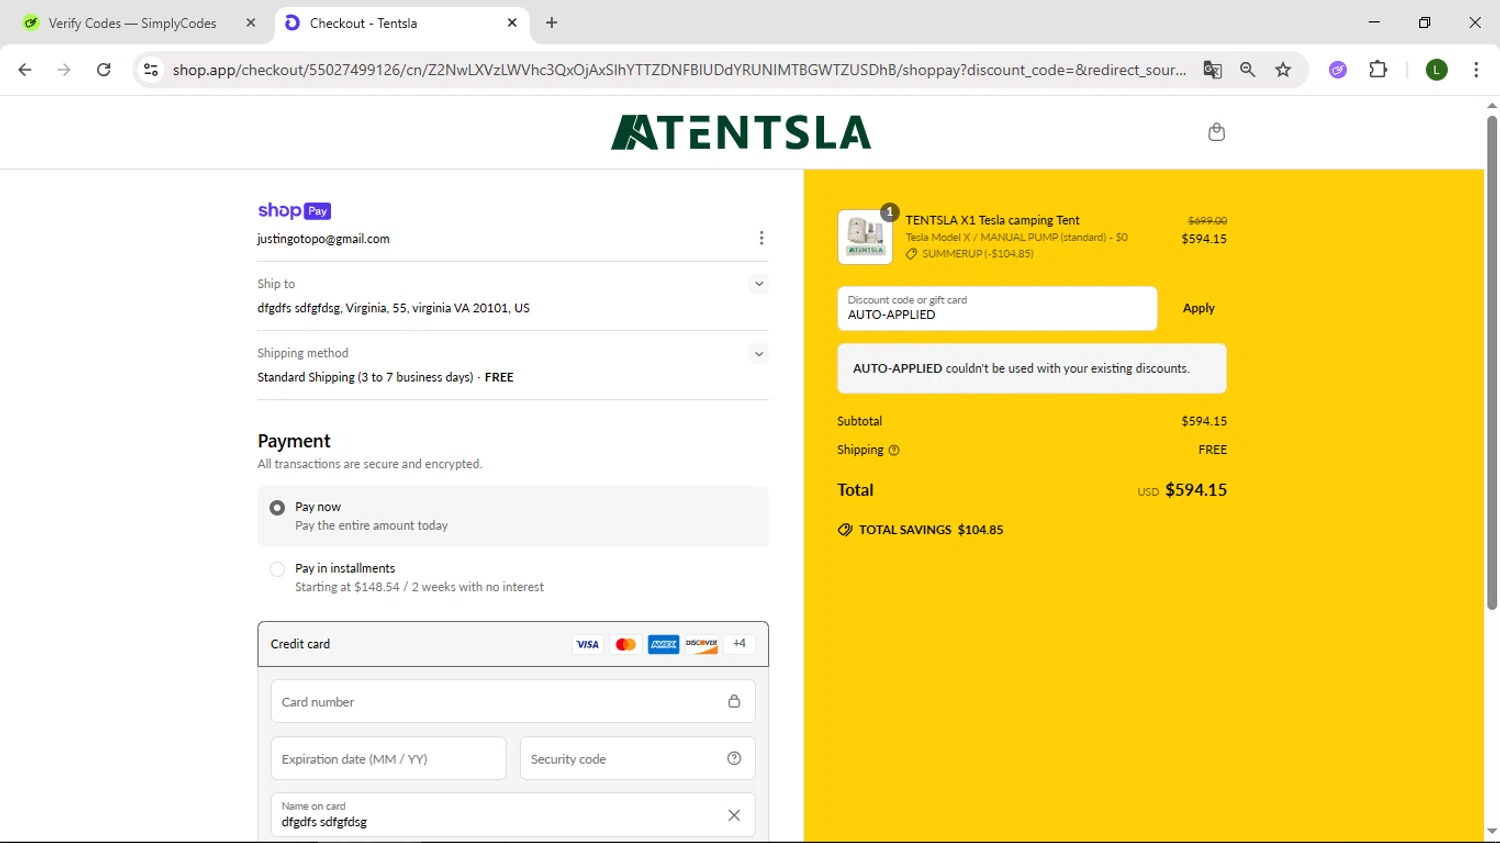Image resolution: width=1500 pixels, height=843 pixels.
Task: Click the page vertical scrollbar
Action: point(1491,362)
